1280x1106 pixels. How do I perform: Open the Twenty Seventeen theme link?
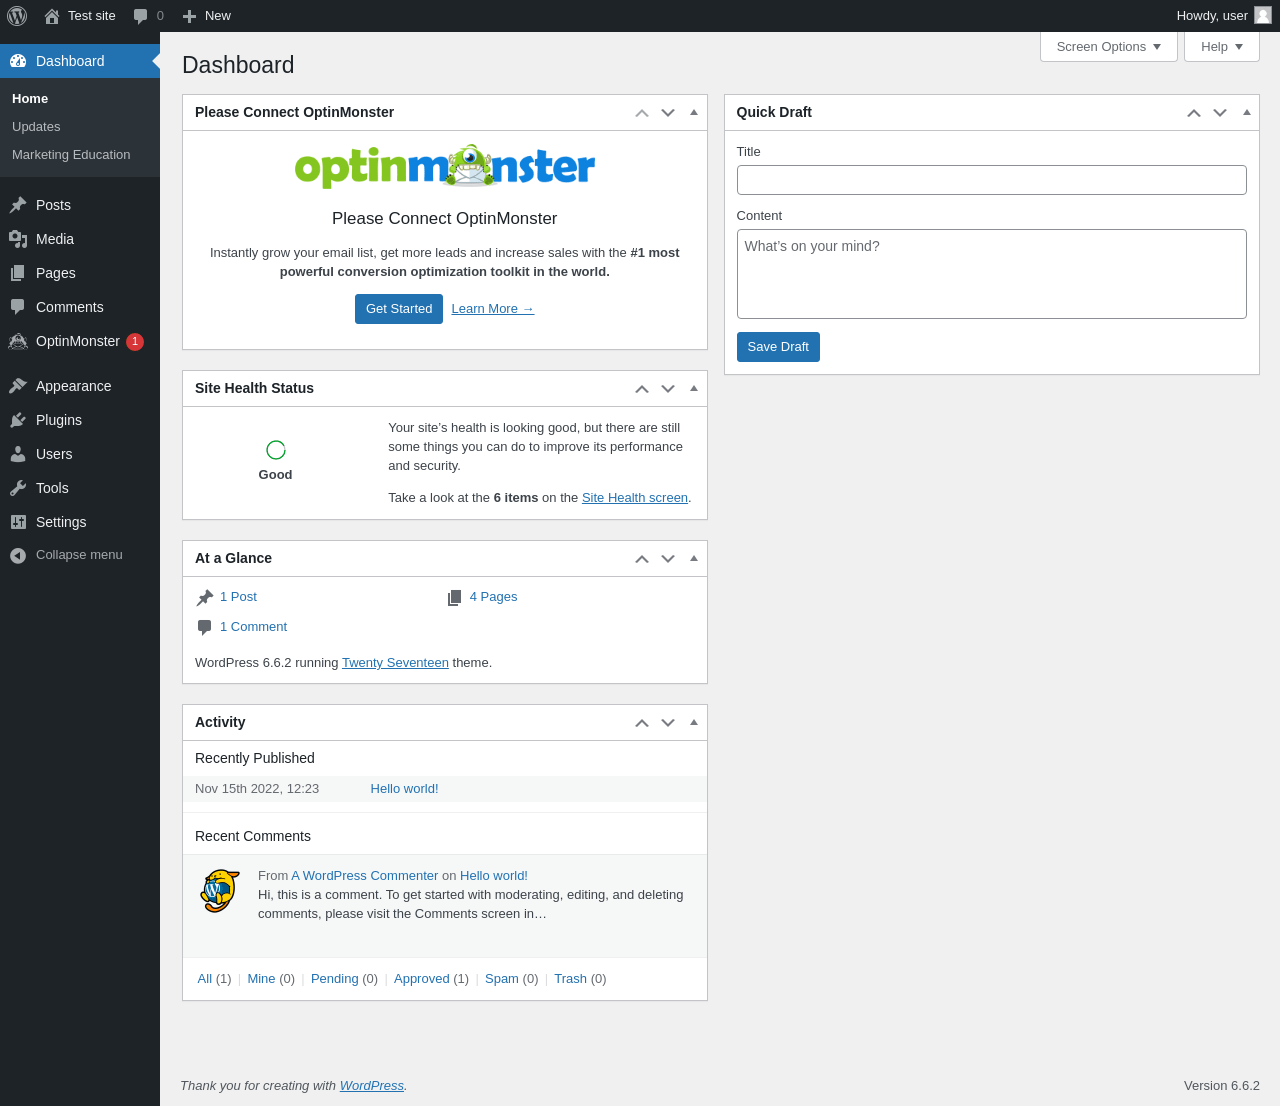coord(395,663)
